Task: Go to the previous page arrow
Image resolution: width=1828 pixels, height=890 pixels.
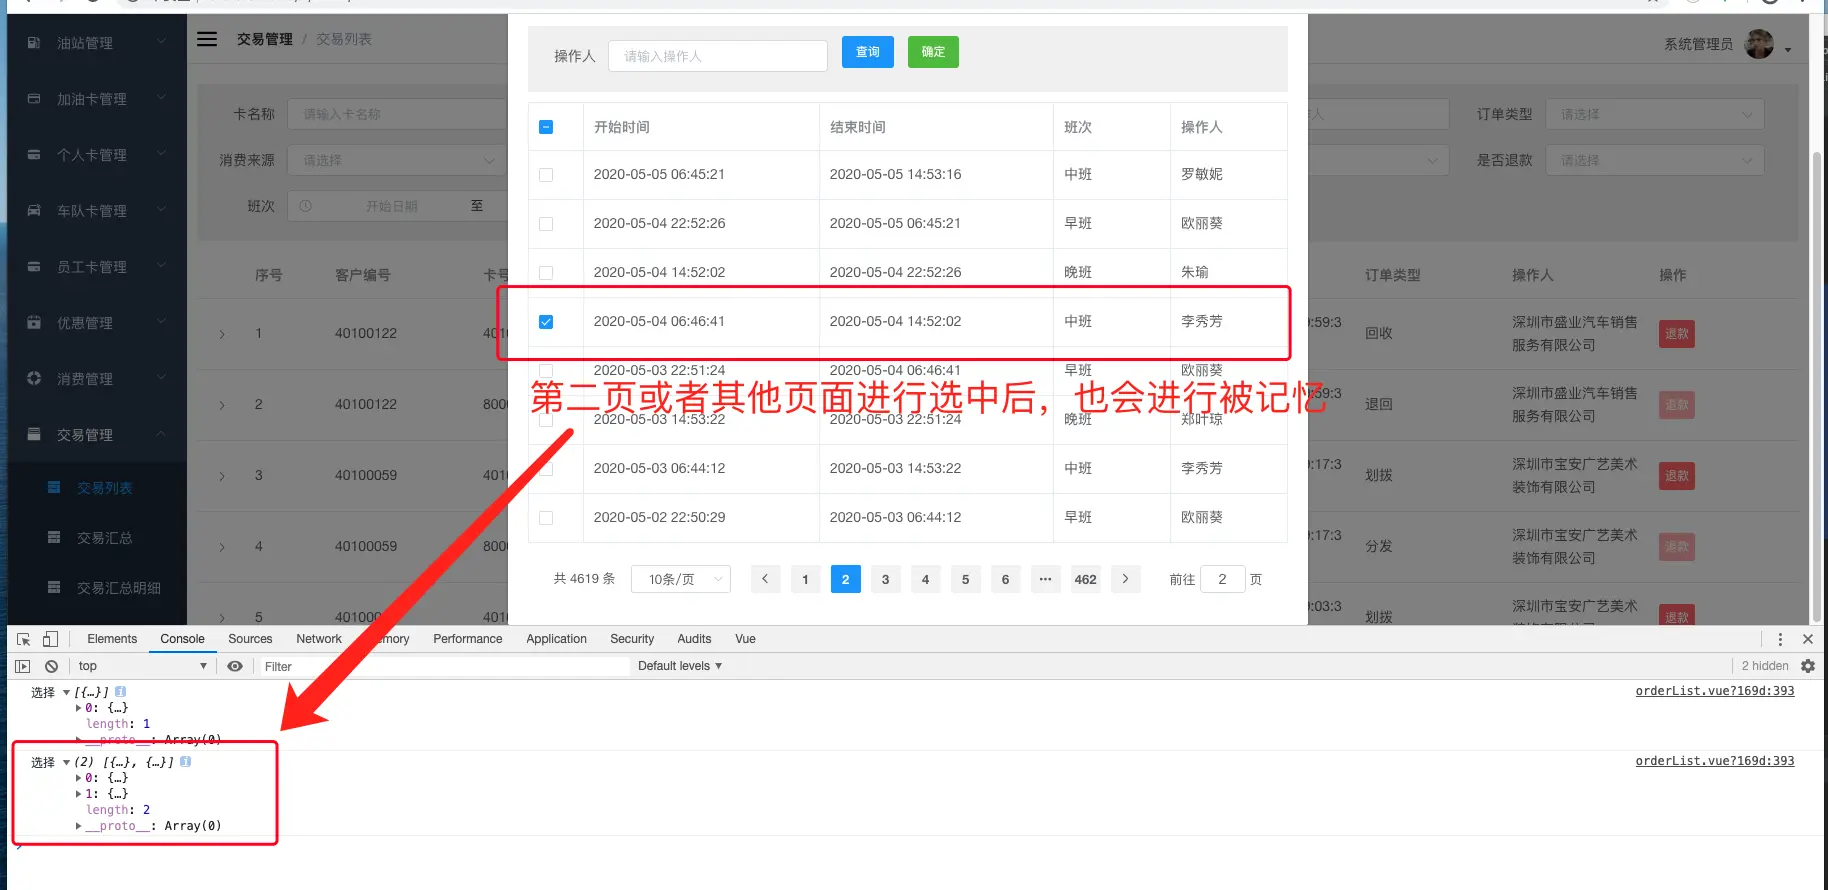Action: 765,579
